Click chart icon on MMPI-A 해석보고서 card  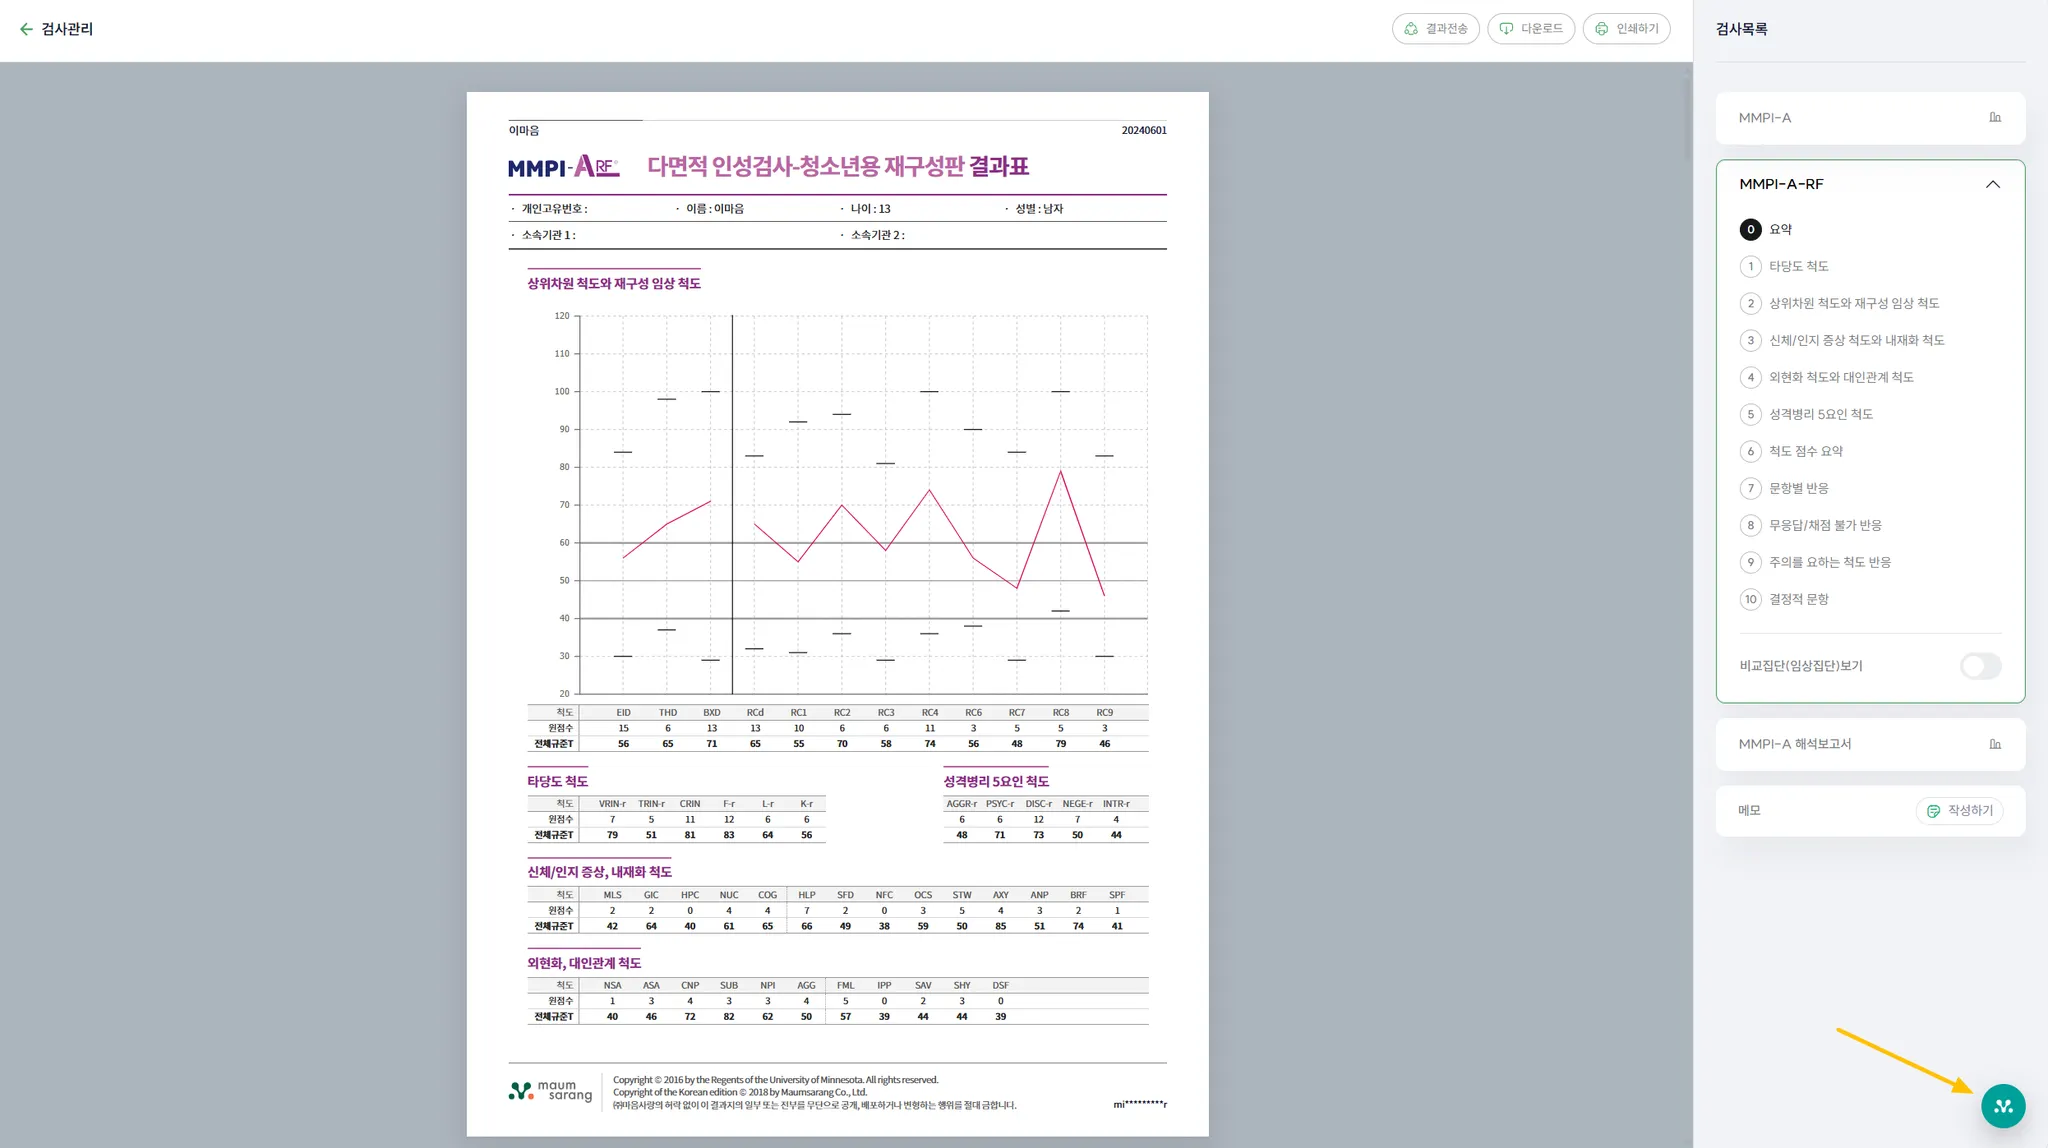1994,744
